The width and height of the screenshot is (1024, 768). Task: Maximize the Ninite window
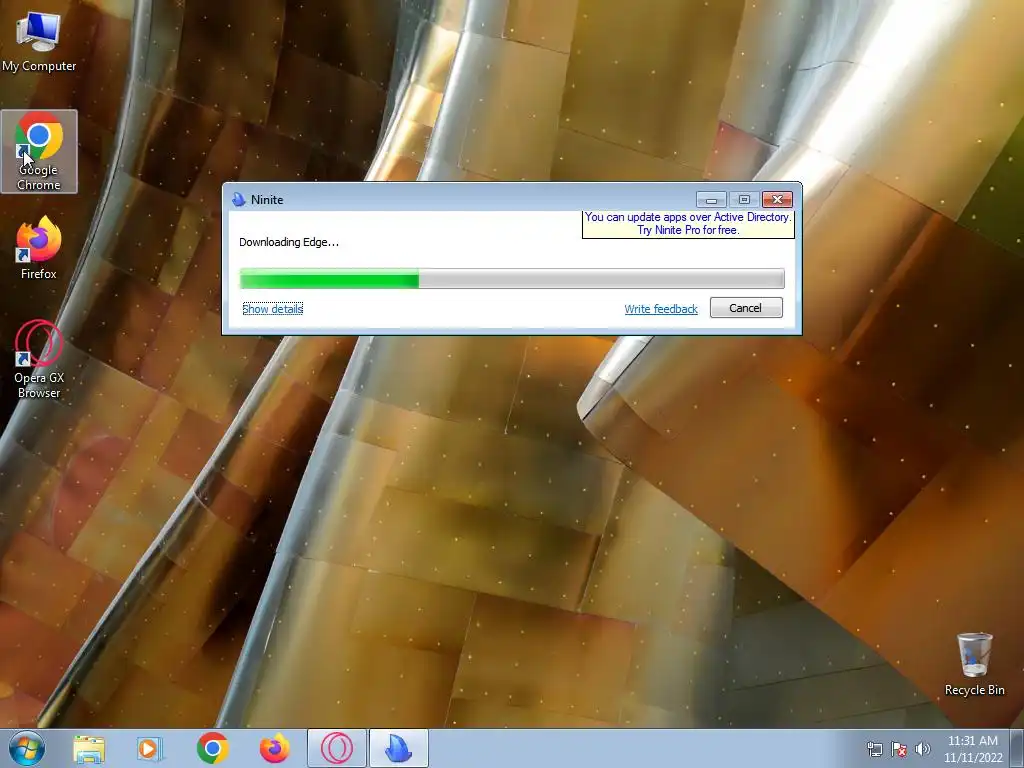coord(744,199)
